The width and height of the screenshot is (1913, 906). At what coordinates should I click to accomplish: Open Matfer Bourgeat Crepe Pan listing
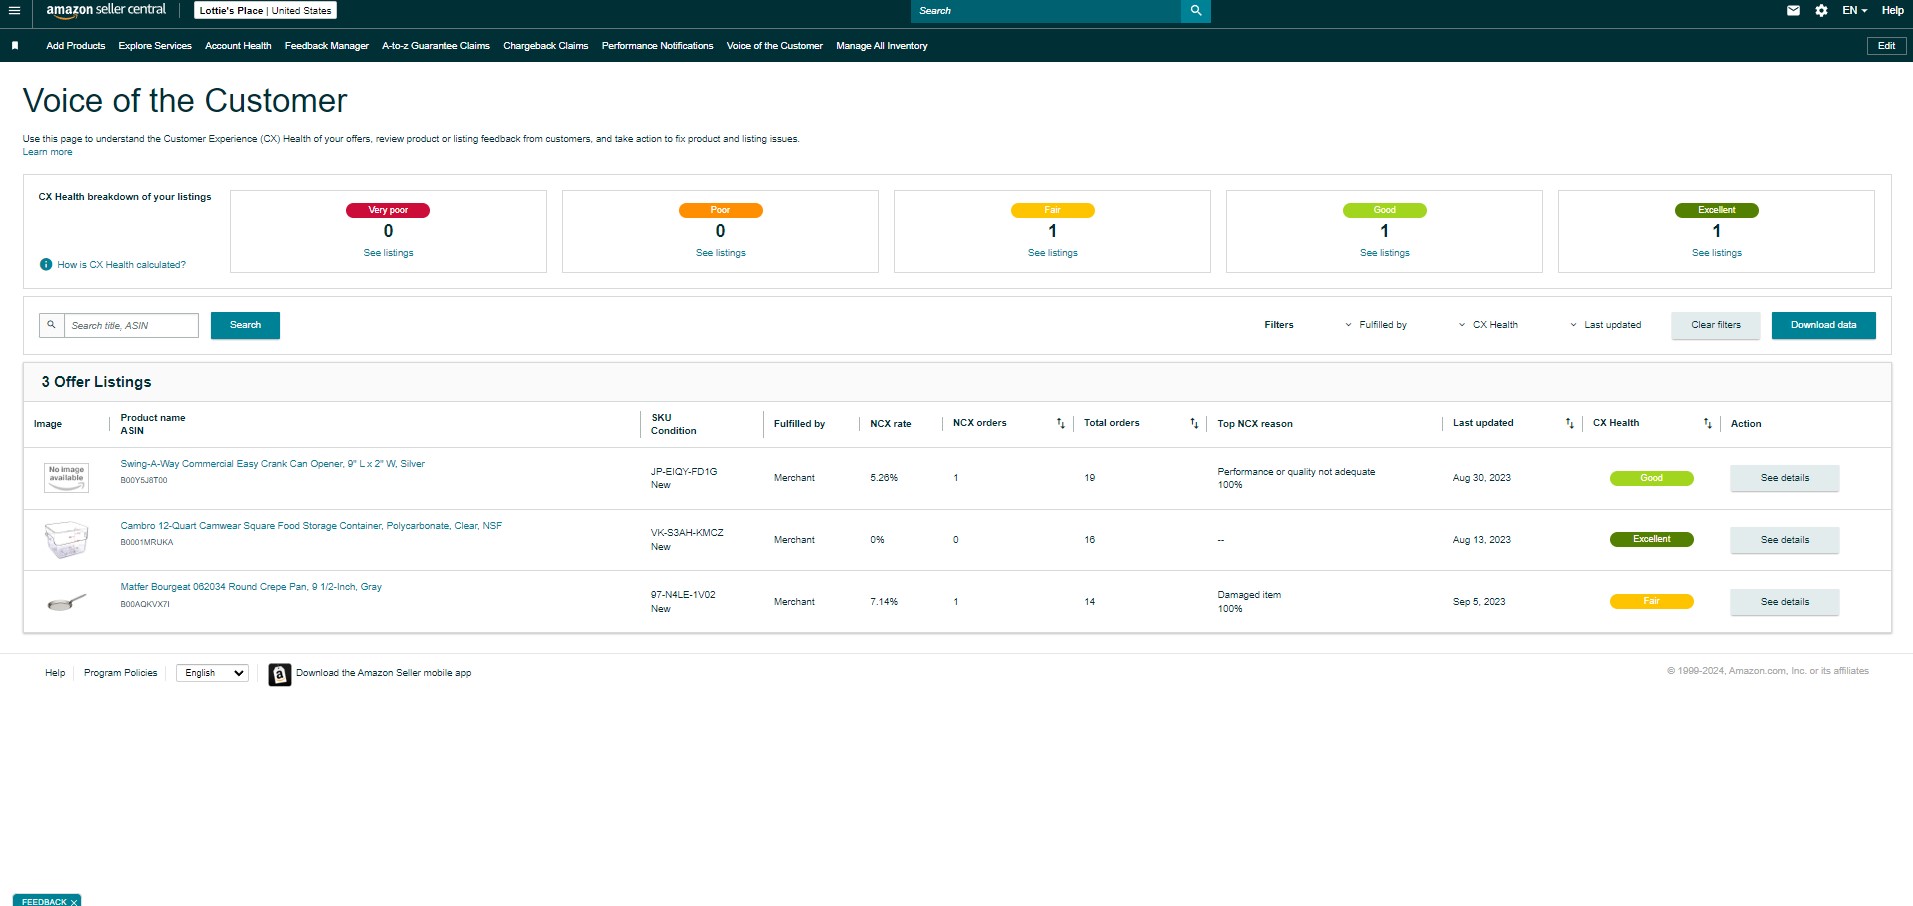tap(251, 587)
